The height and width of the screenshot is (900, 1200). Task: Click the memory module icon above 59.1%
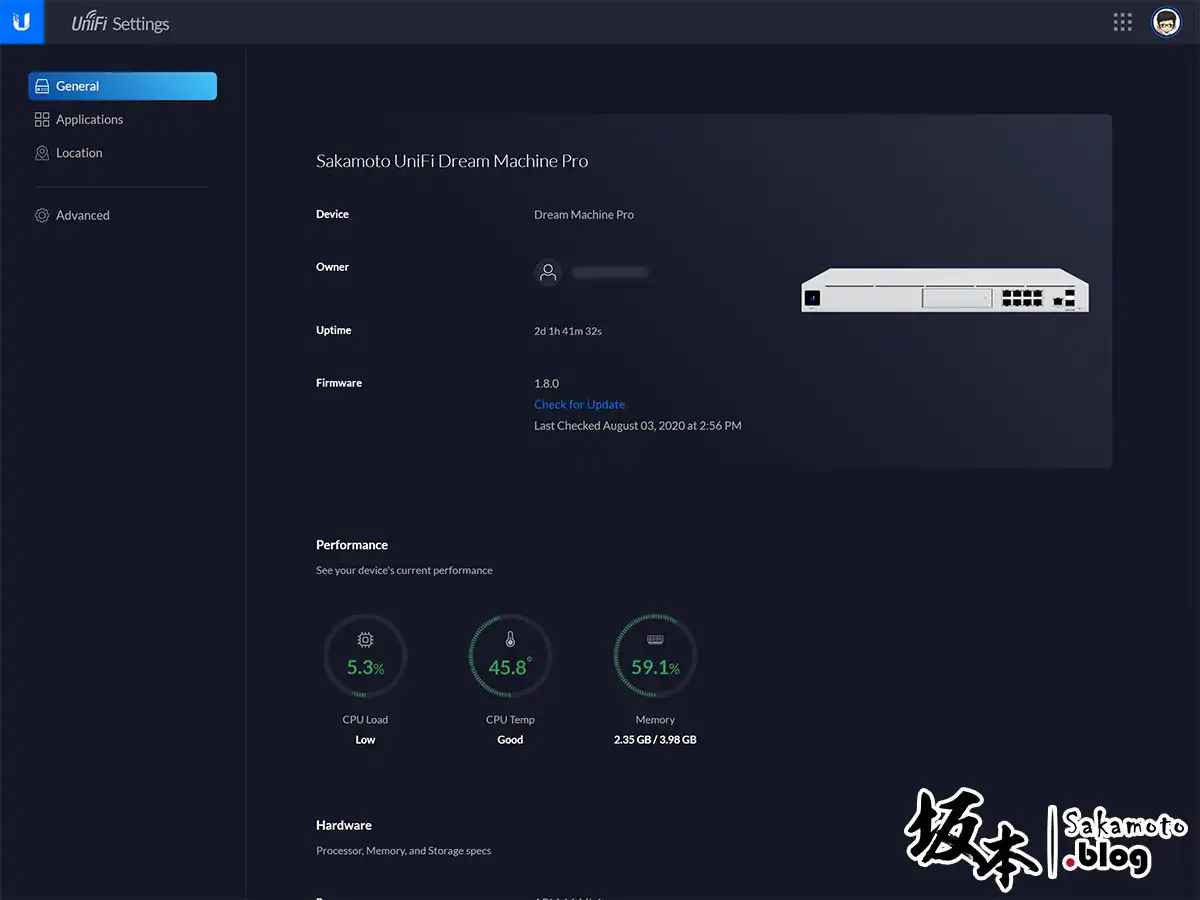pos(655,640)
